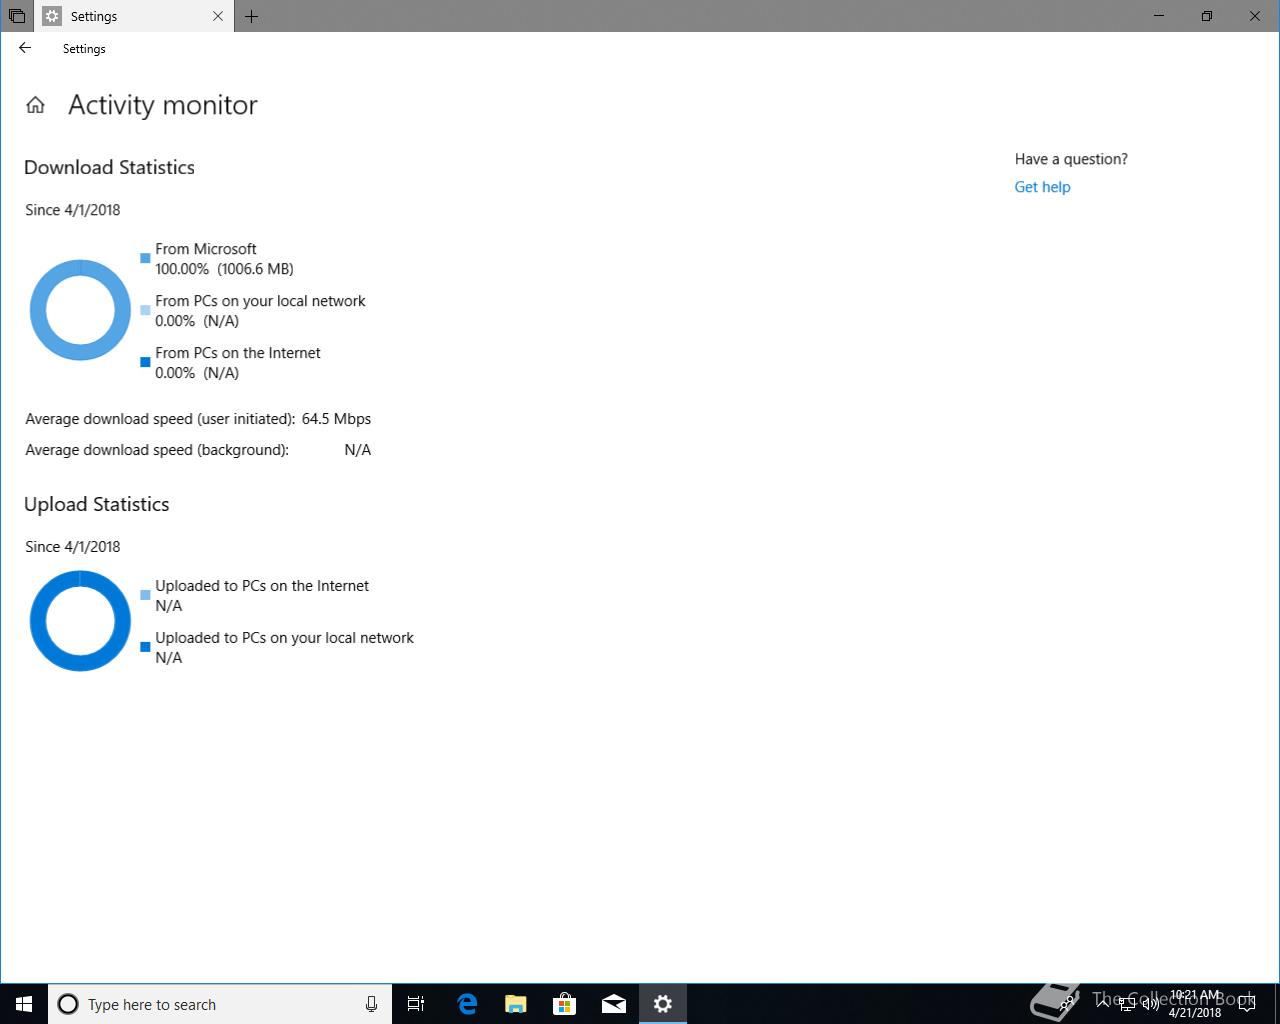The height and width of the screenshot is (1024, 1280).
Task: Click Since 4/1/2018 under Upload Statistics
Action: pyautogui.click(x=73, y=547)
